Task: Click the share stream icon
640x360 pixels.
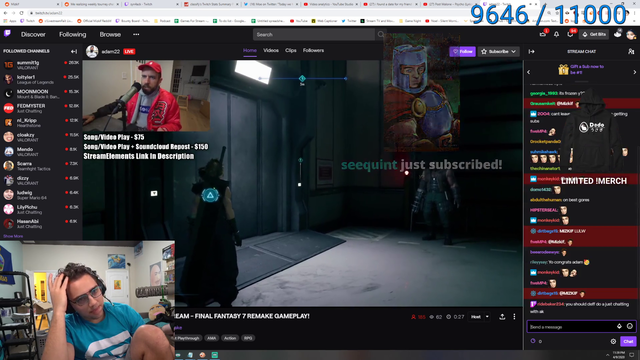Action: click(502, 317)
